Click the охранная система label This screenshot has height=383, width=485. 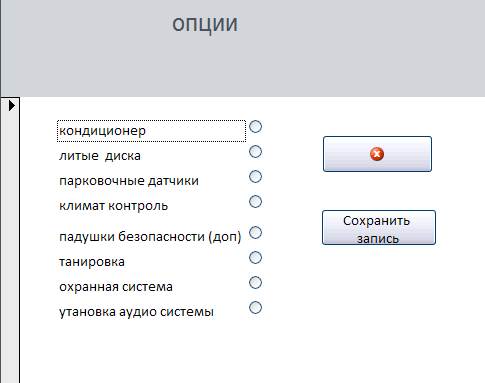(116, 287)
